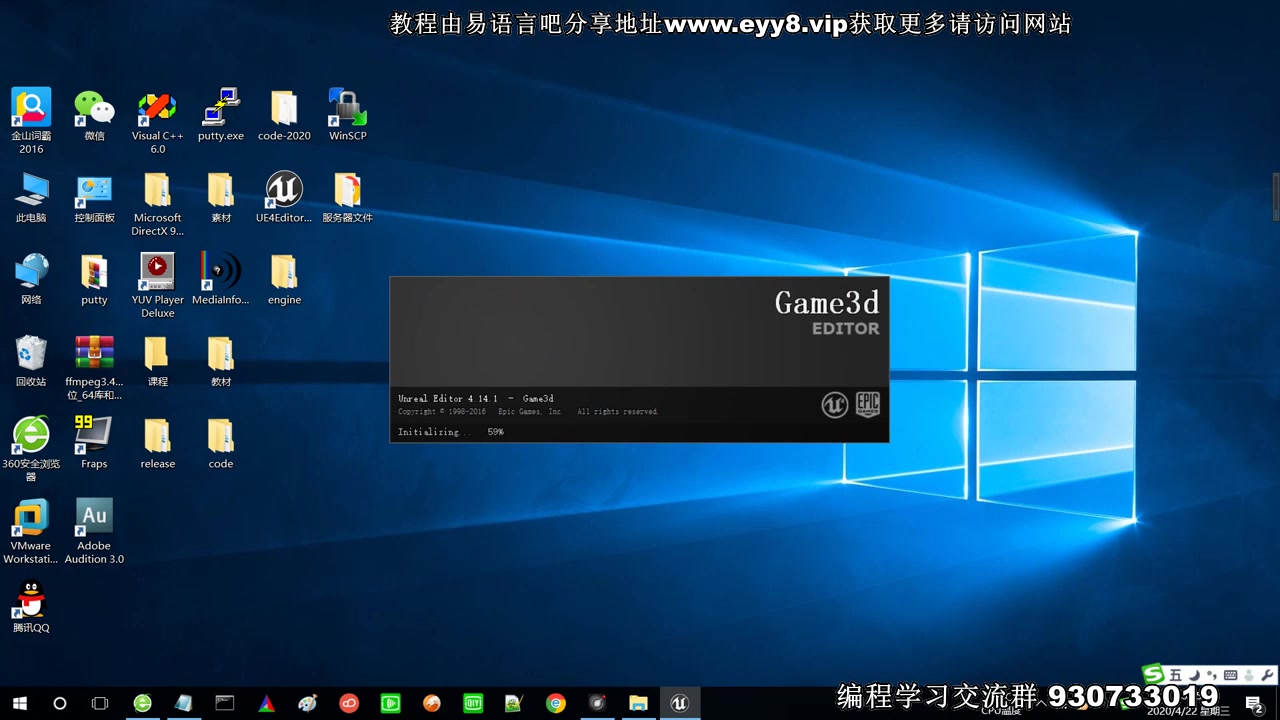Open the IME wrench settings icon
This screenshot has height=720, width=1280.
(x=1267, y=675)
